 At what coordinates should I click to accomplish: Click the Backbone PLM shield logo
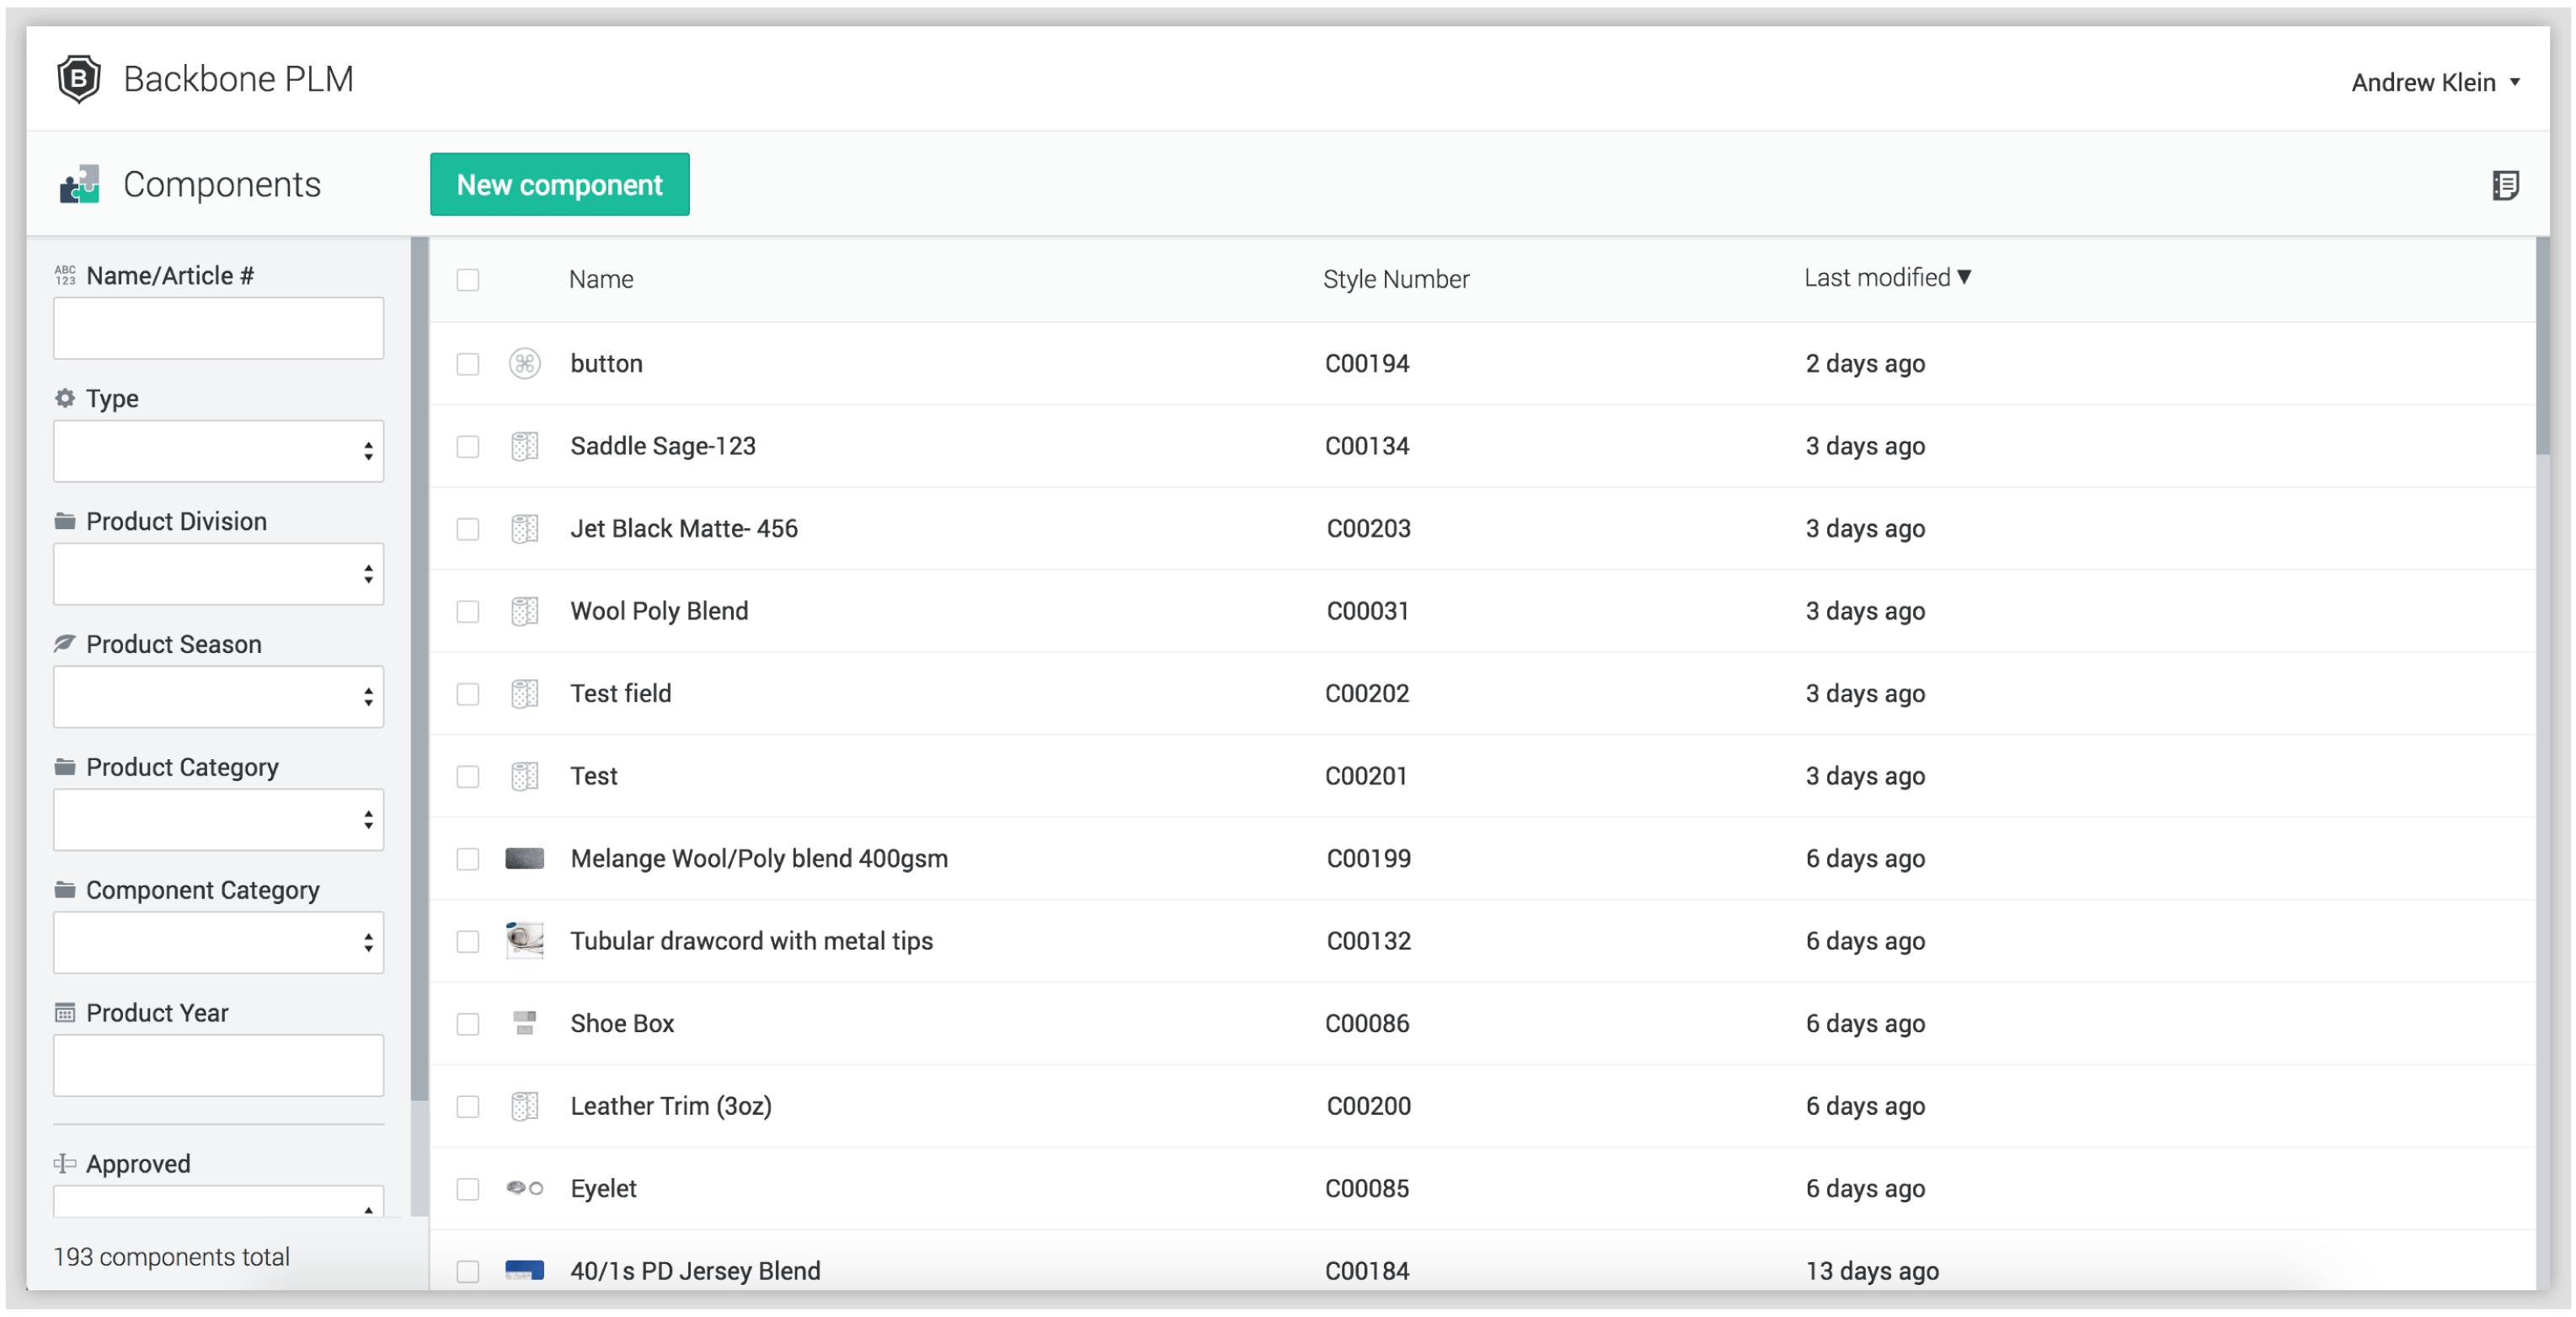click(x=78, y=79)
